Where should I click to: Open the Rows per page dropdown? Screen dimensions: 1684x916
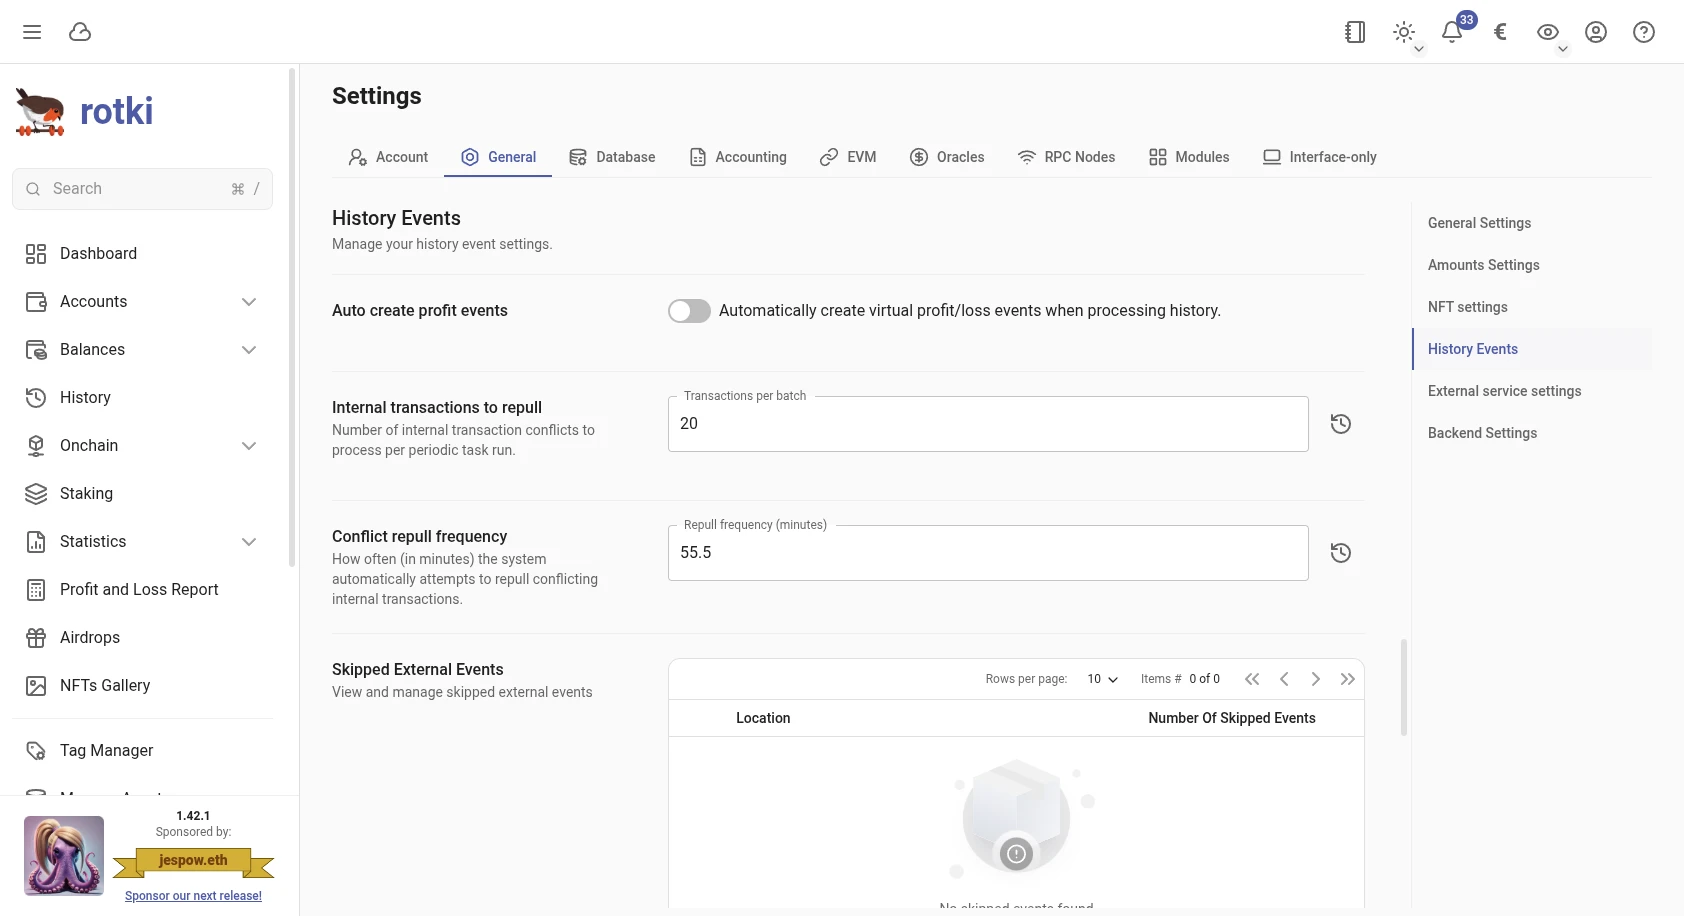[x=1101, y=679]
